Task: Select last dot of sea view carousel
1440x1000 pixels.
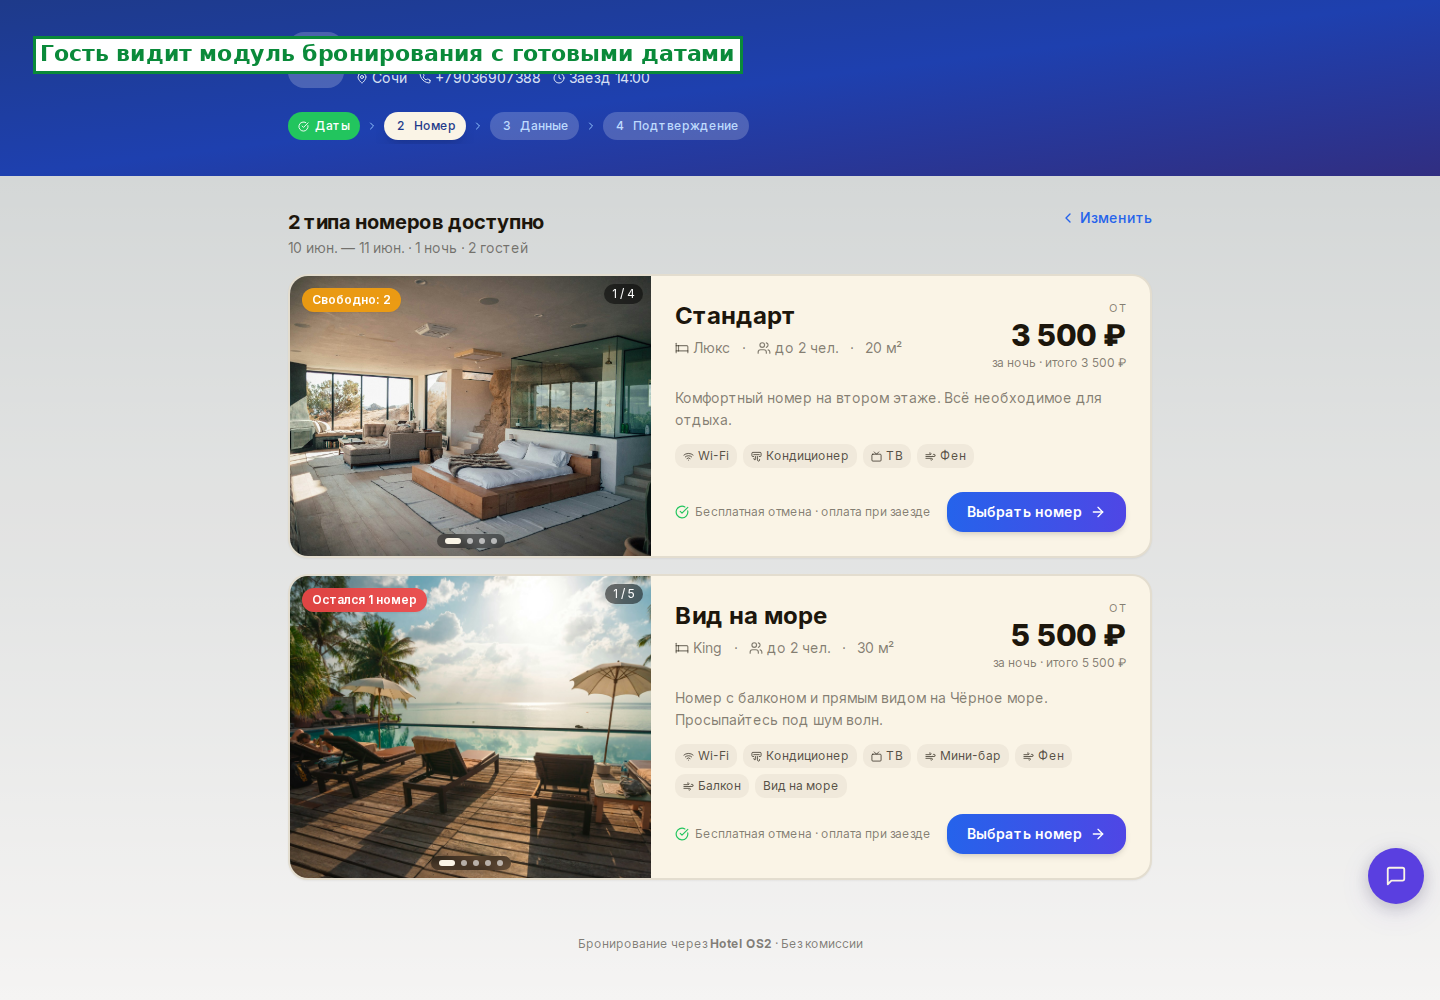Action: click(500, 863)
